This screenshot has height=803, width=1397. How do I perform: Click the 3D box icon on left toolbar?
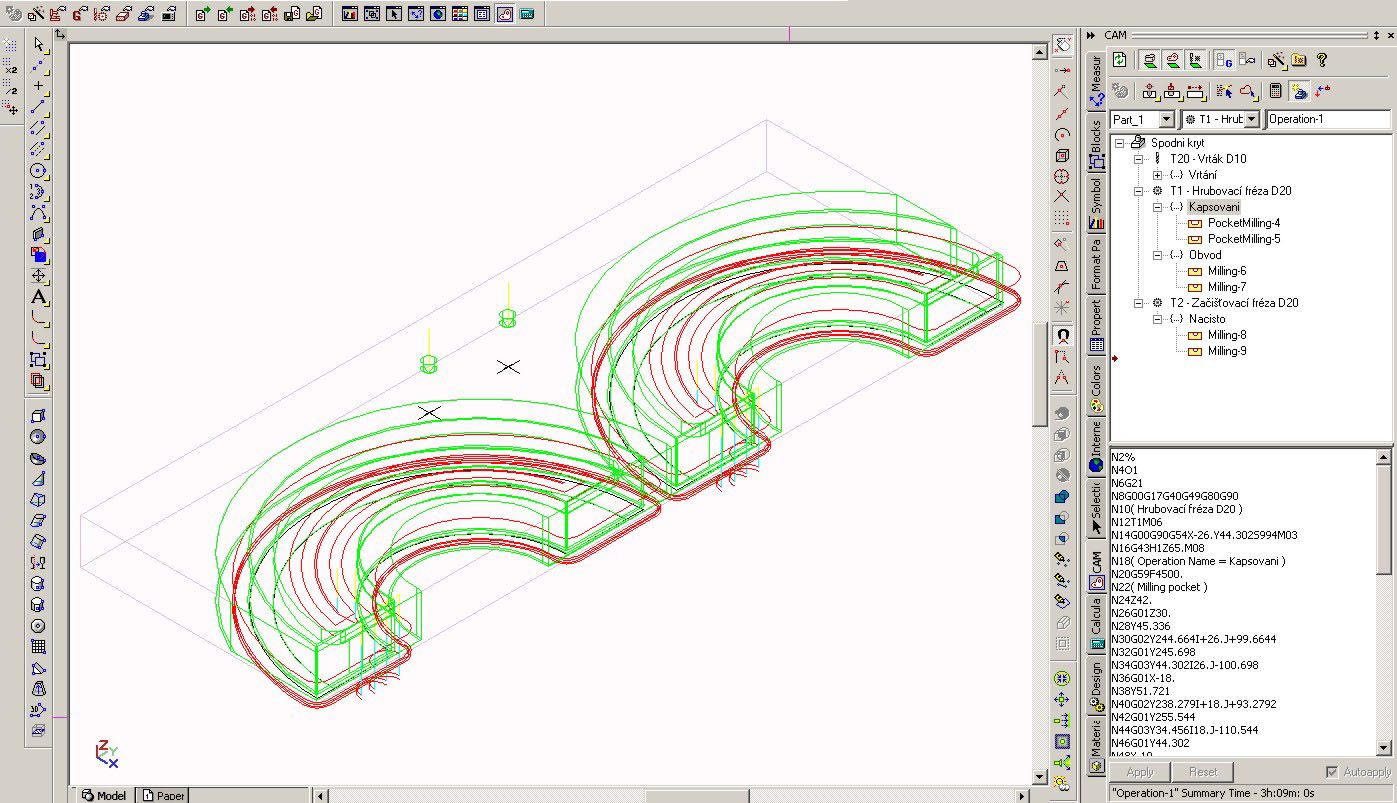39,416
